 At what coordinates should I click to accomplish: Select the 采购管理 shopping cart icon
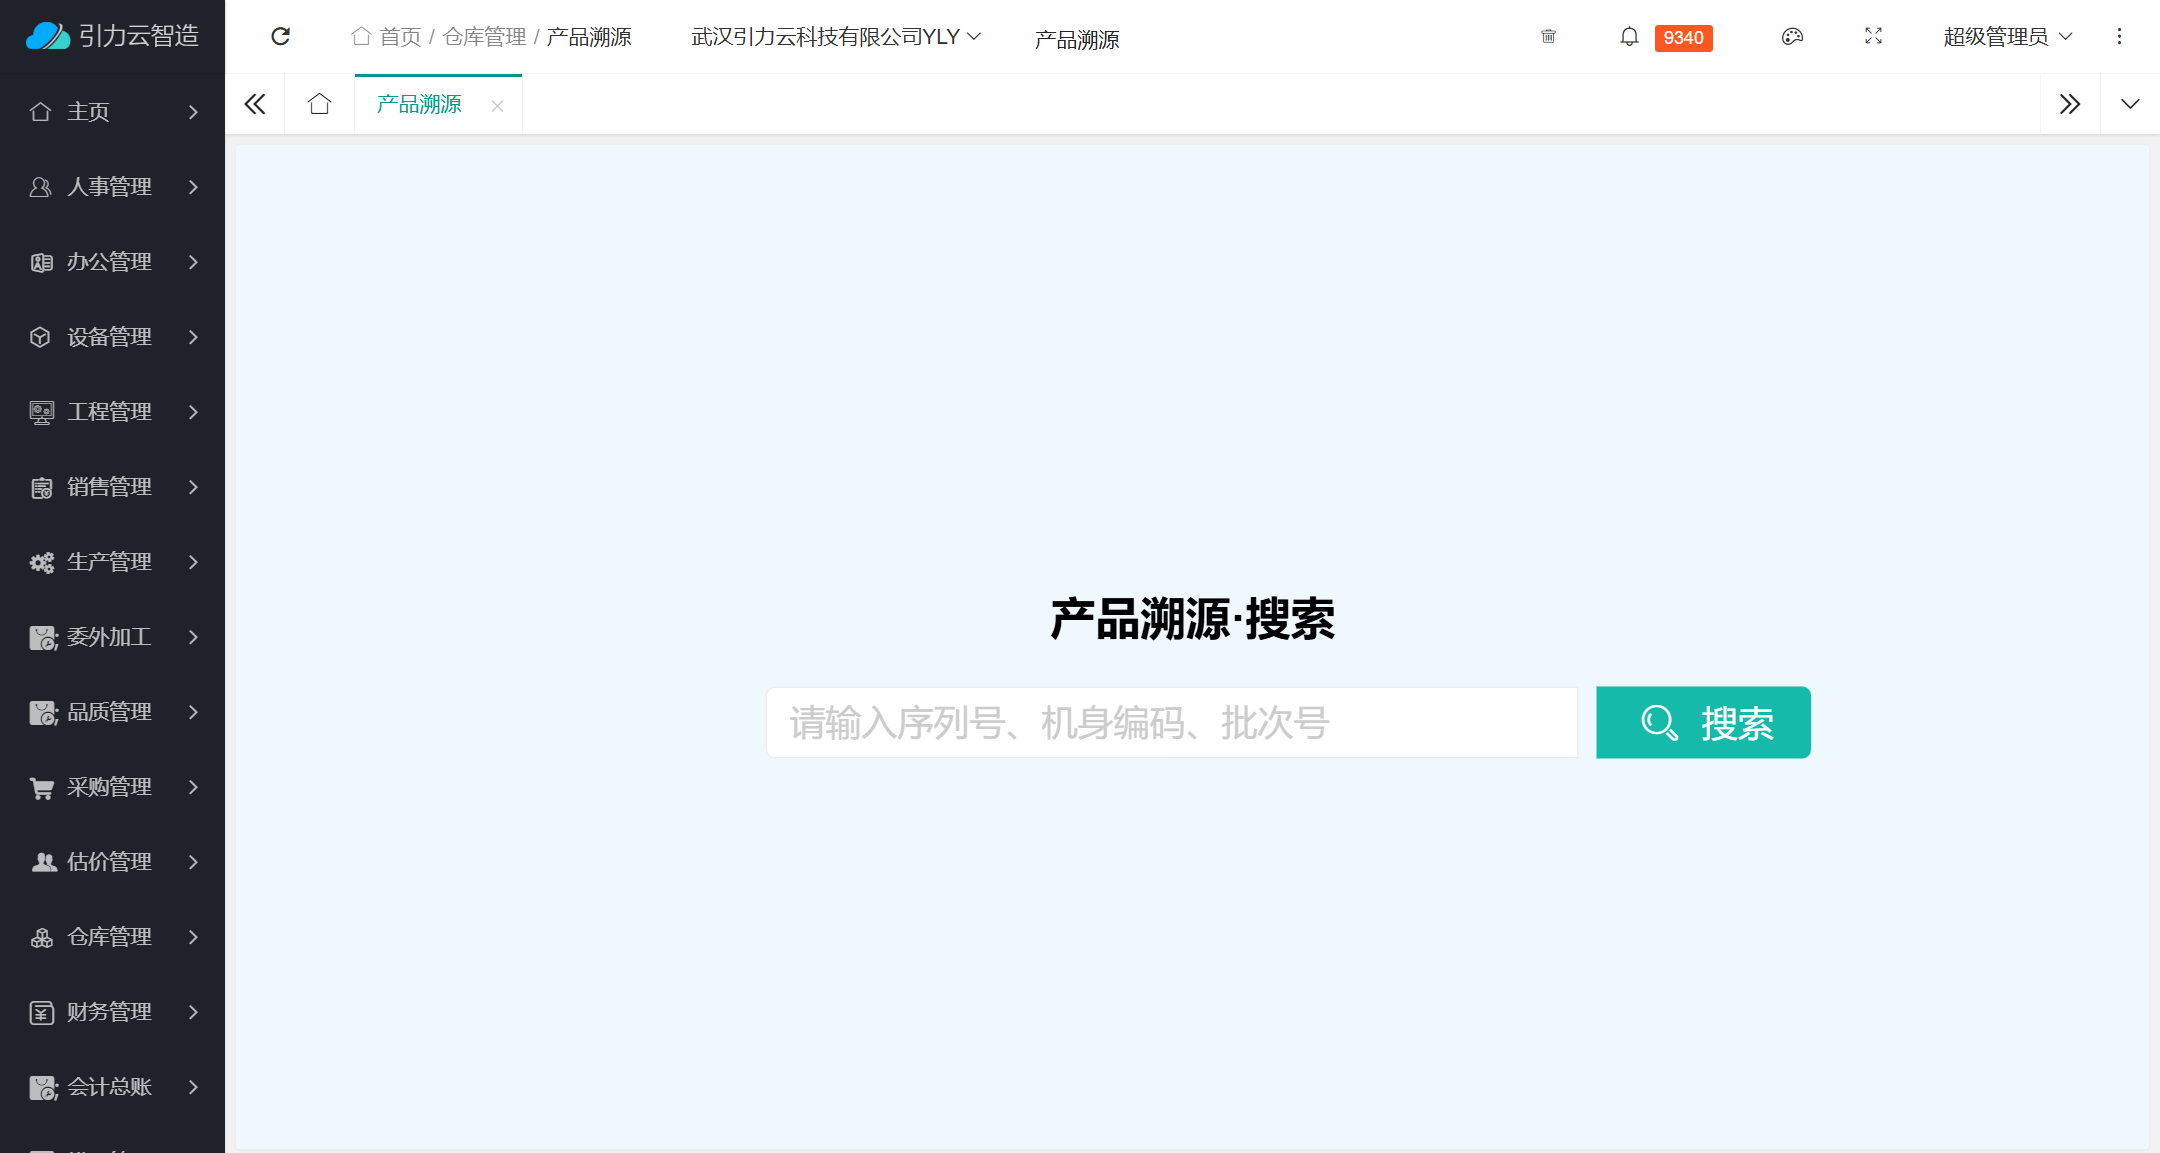pyautogui.click(x=41, y=787)
